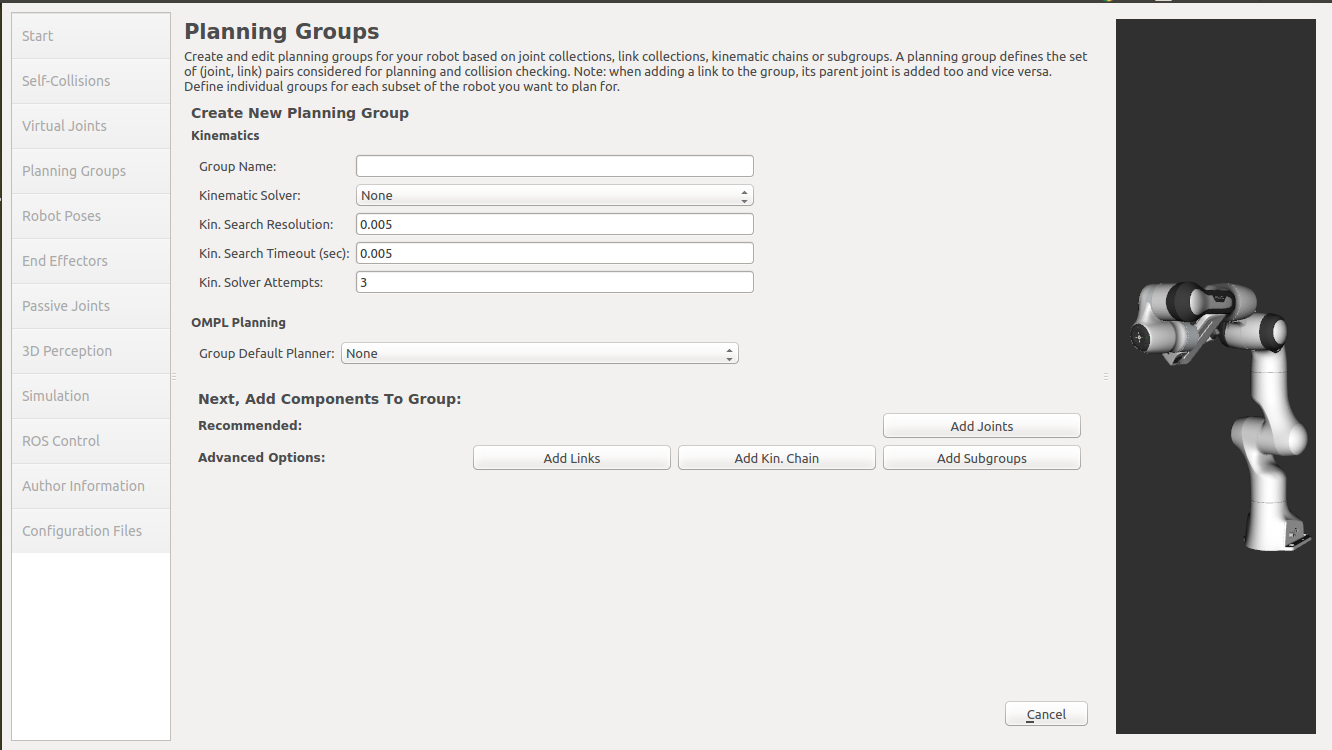Go to Self-Collisions section
1332x750 pixels.
pyautogui.click(x=91, y=81)
